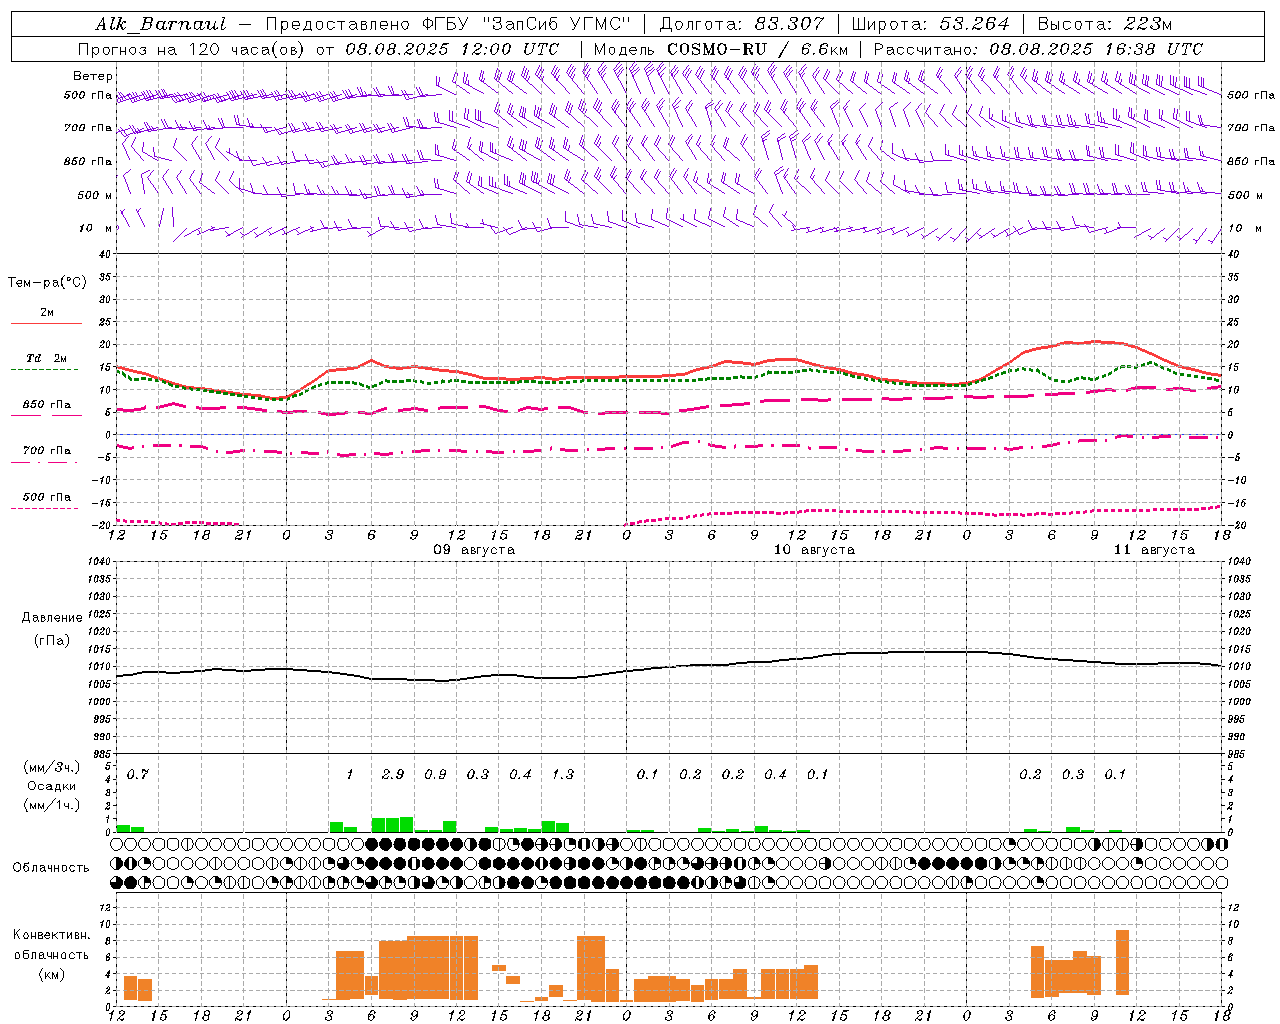Click the 500 м wind level label on left
Screen dimensions: 1280x1024
point(95,195)
